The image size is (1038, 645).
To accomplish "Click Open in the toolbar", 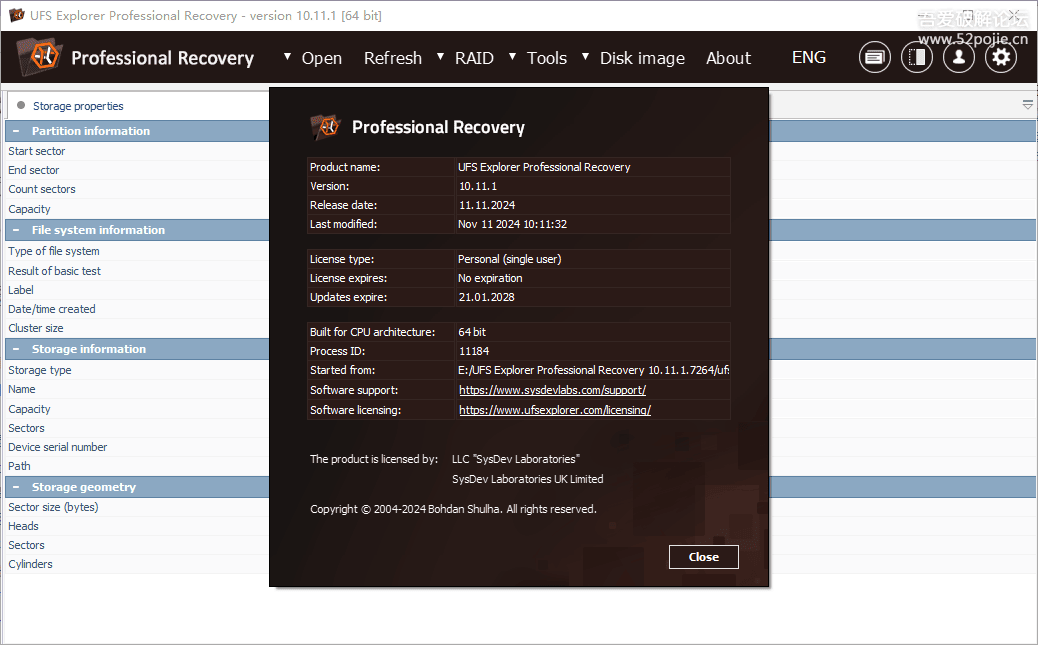I will point(322,58).
